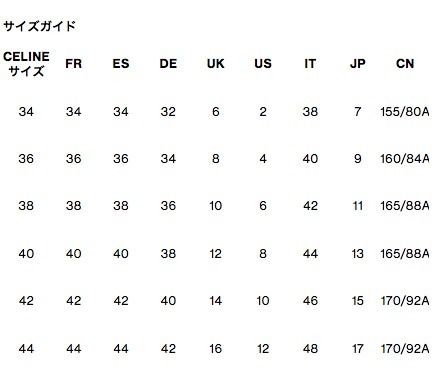The width and height of the screenshot is (443, 378).
Task: Select JP size 17 cell
Action: [358, 349]
